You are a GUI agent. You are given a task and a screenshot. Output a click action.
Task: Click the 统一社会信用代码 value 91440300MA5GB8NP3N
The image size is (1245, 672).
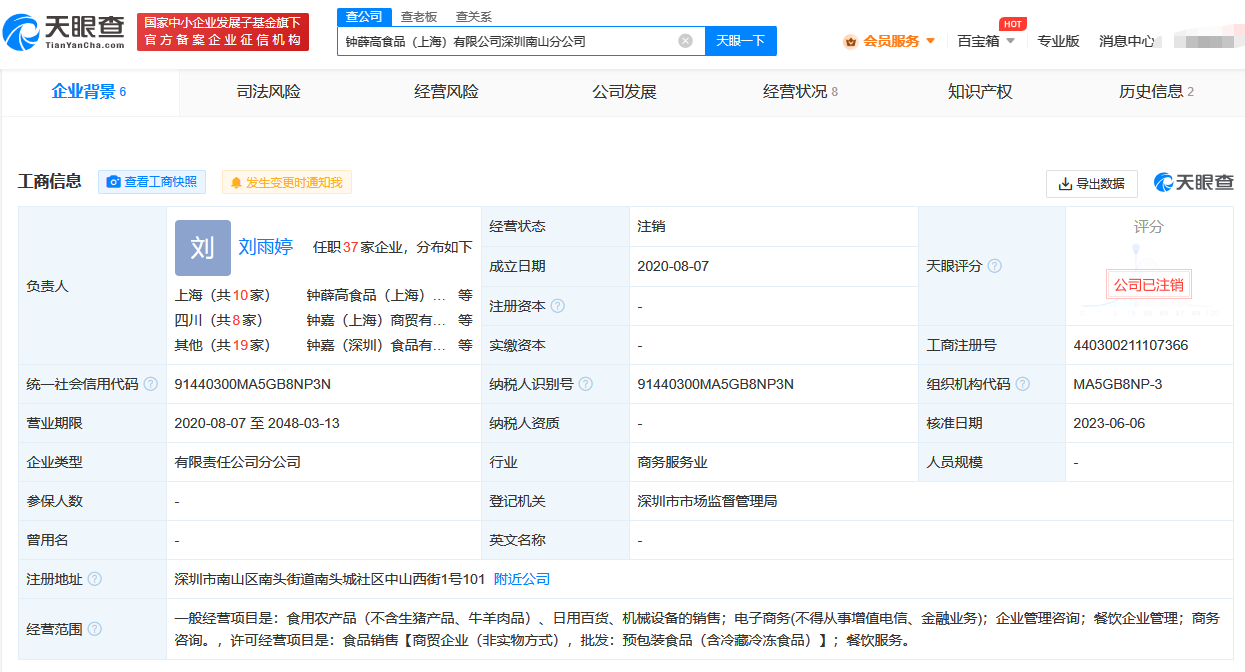point(252,384)
